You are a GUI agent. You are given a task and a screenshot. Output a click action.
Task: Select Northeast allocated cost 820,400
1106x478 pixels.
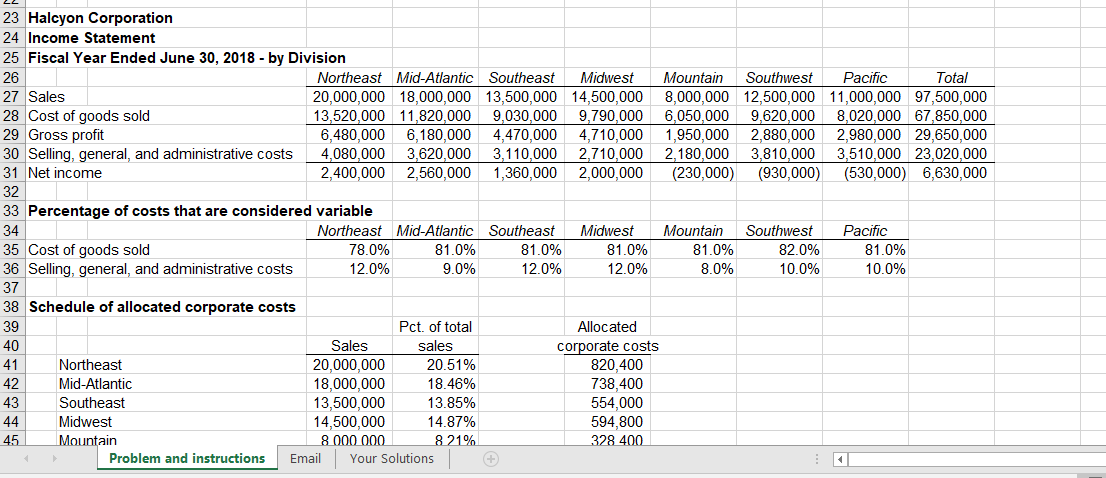607,364
